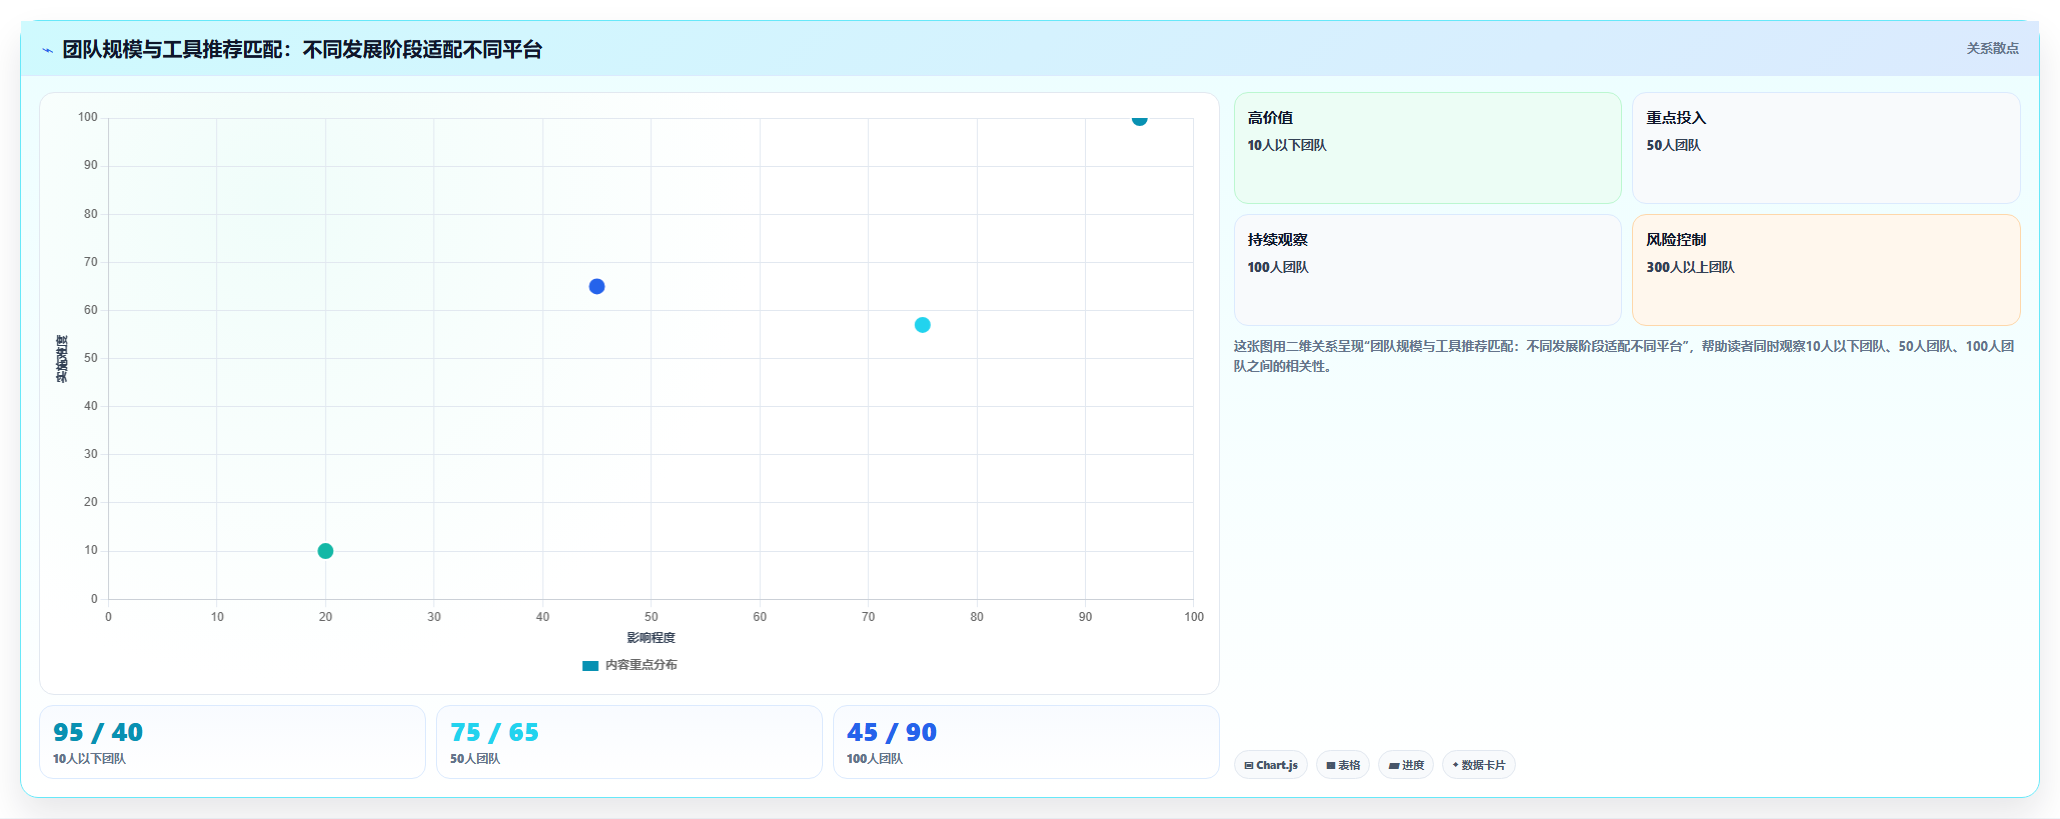2060x819 pixels.
Task: Open the 持续观察 card
Action: tap(1427, 270)
